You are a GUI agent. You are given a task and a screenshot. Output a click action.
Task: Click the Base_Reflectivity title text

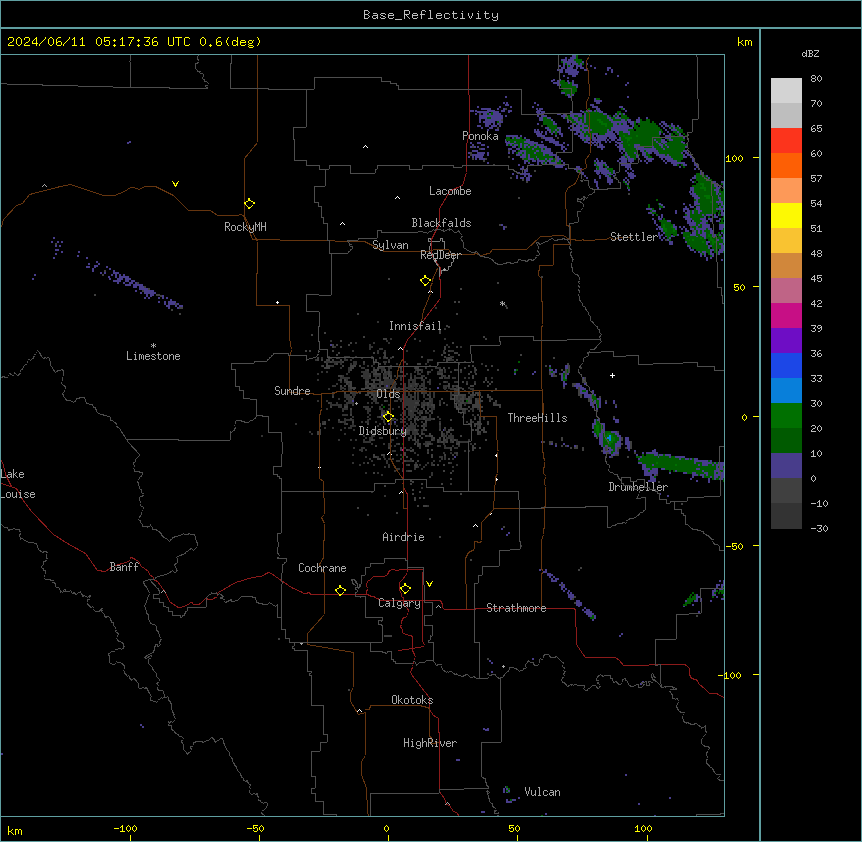(431, 15)
